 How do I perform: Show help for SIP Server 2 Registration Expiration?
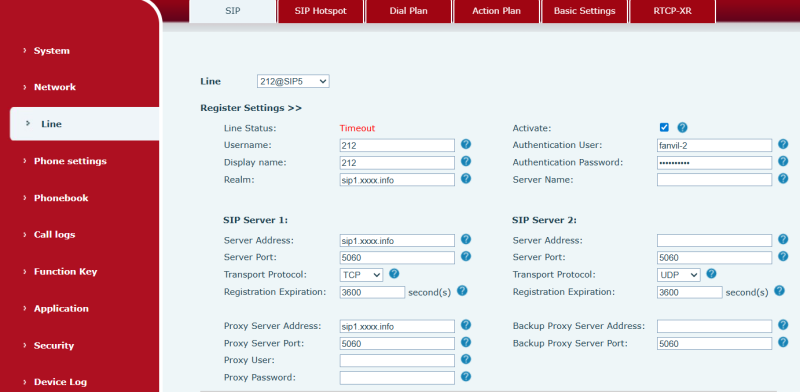pos(779,290)
